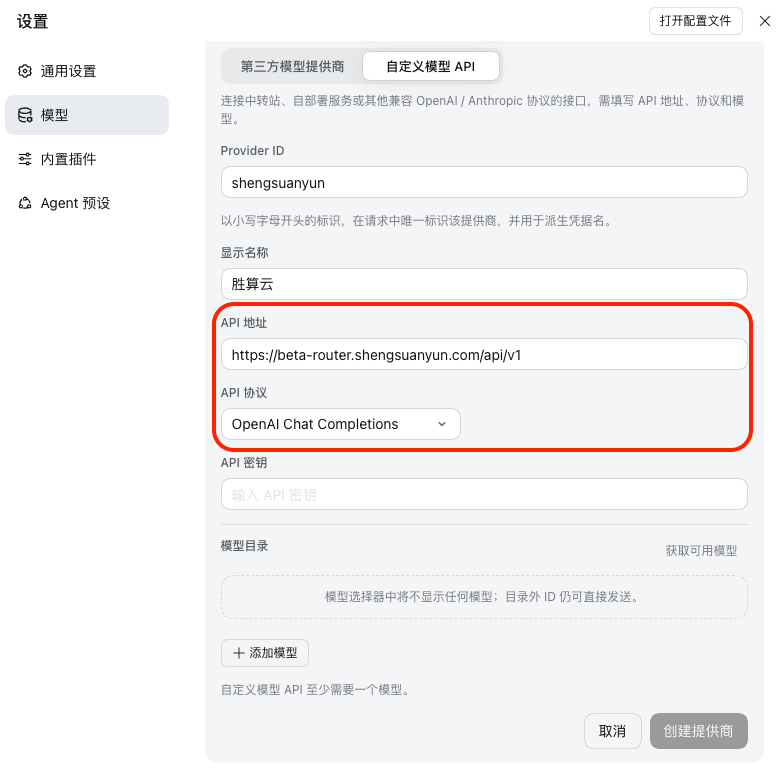Click the chevron arrow of OpenAI Chat Completions
This screenshot has width=782, height=779.
[442, 424]
